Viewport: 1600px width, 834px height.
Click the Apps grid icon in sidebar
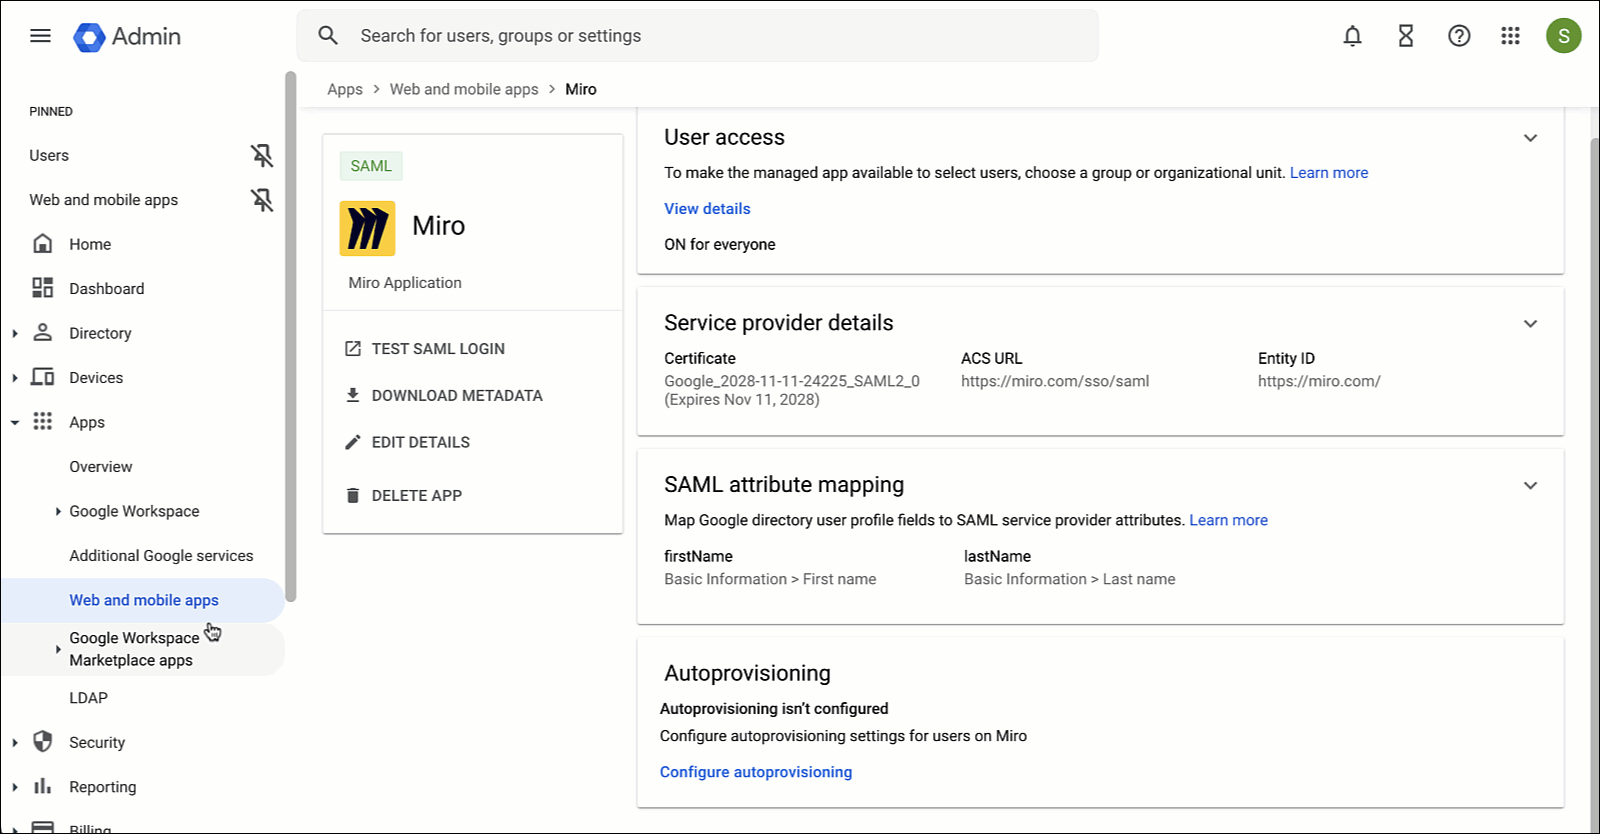[x=43, y=422]
